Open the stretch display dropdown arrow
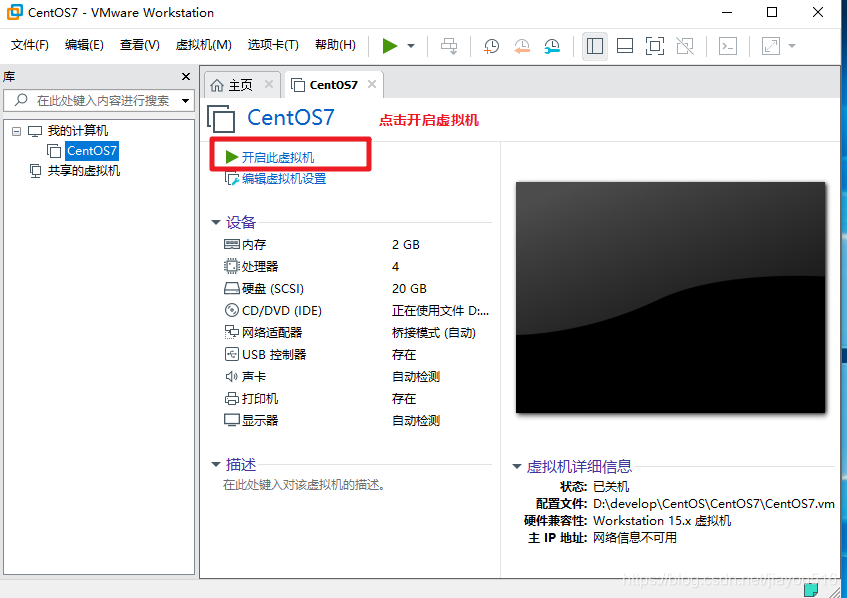 [792, 46]
